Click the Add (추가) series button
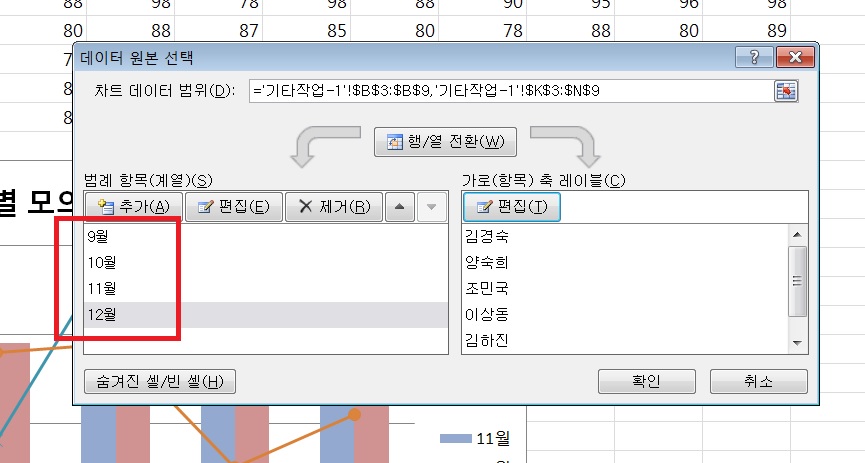The image size is (865, 463). pos(133,207)
